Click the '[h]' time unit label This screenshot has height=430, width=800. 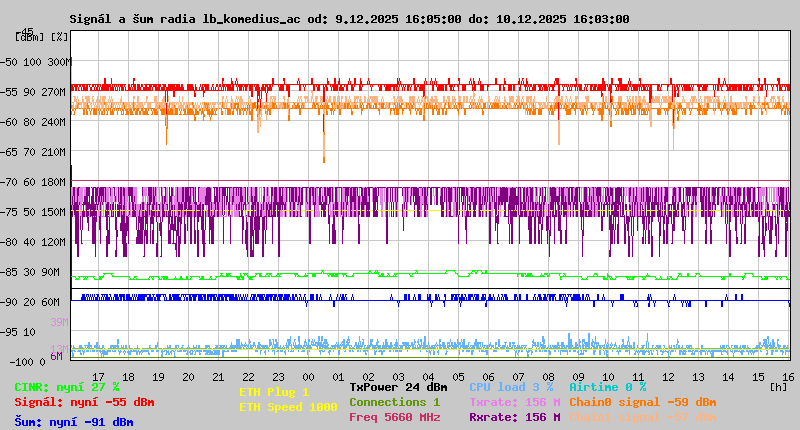pyautogui.click(x=778, y=387)
